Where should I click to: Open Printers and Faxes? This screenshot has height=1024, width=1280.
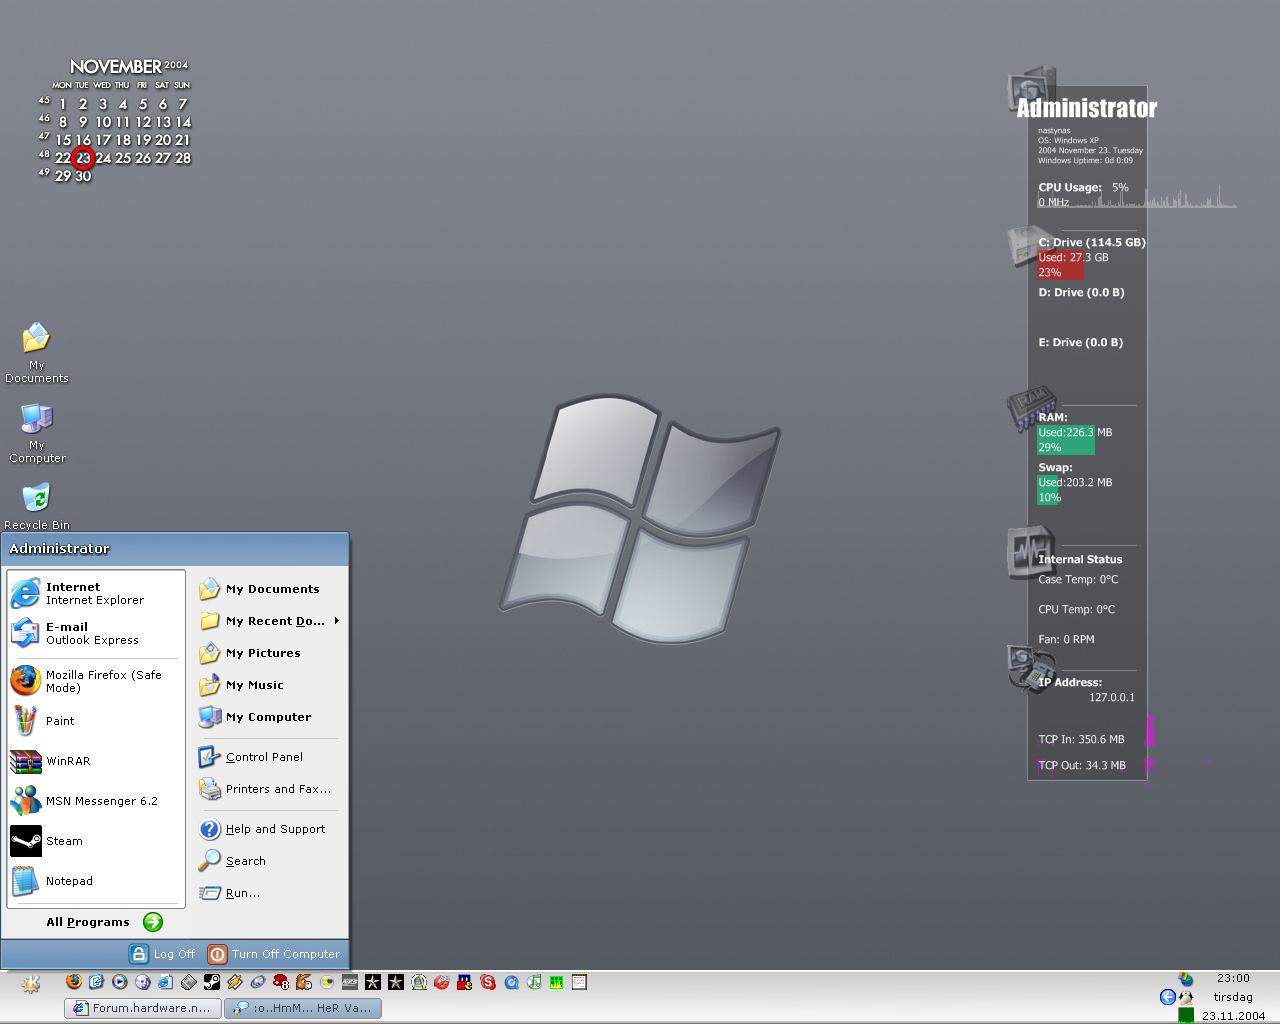(x=268, y=789)
